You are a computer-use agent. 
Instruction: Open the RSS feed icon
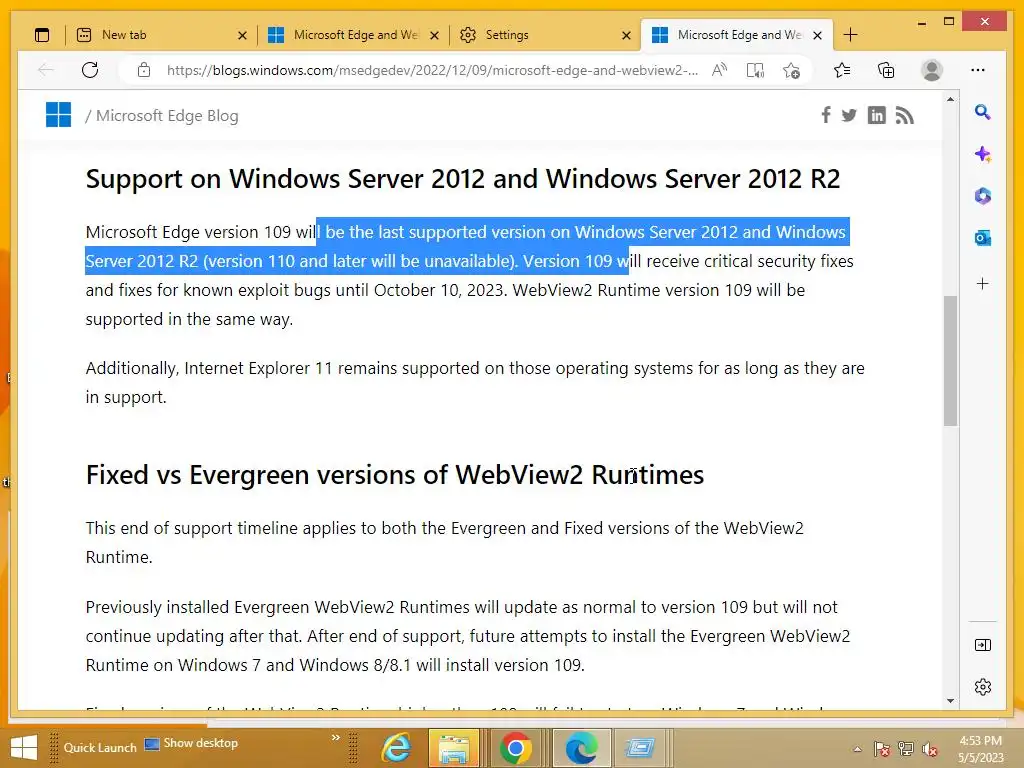pos(904,116)
